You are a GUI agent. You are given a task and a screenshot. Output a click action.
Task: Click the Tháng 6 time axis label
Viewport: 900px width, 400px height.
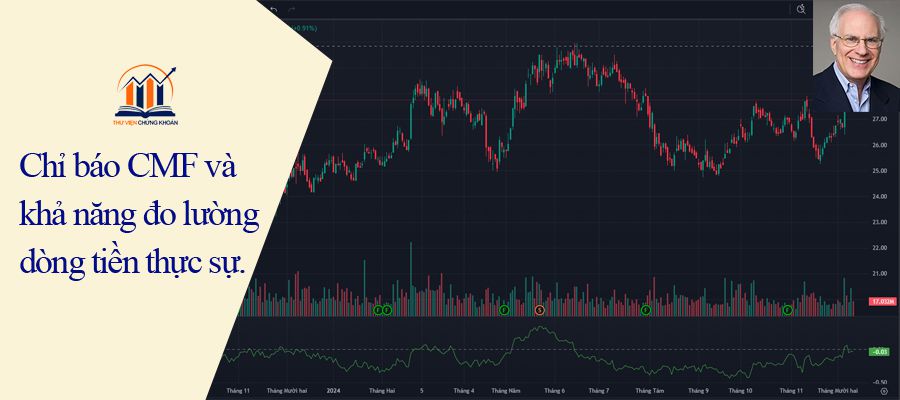coord(554,391)
